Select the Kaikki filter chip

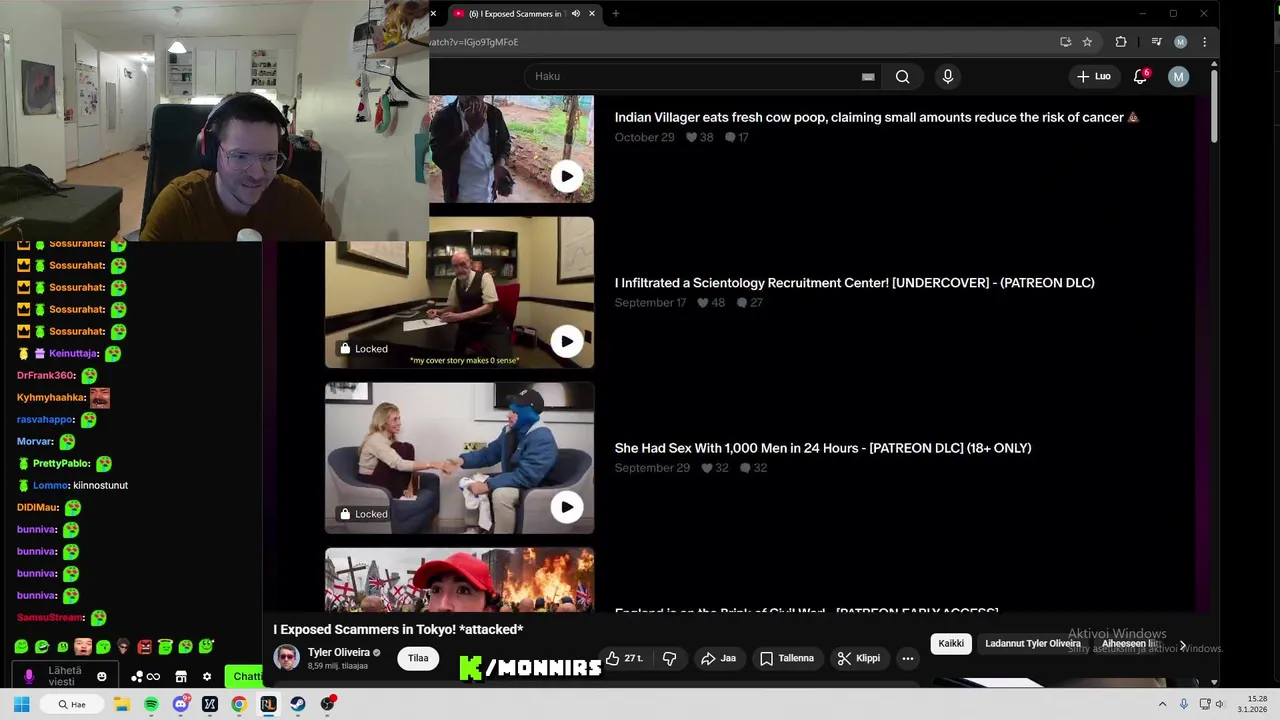pos(951,644)
